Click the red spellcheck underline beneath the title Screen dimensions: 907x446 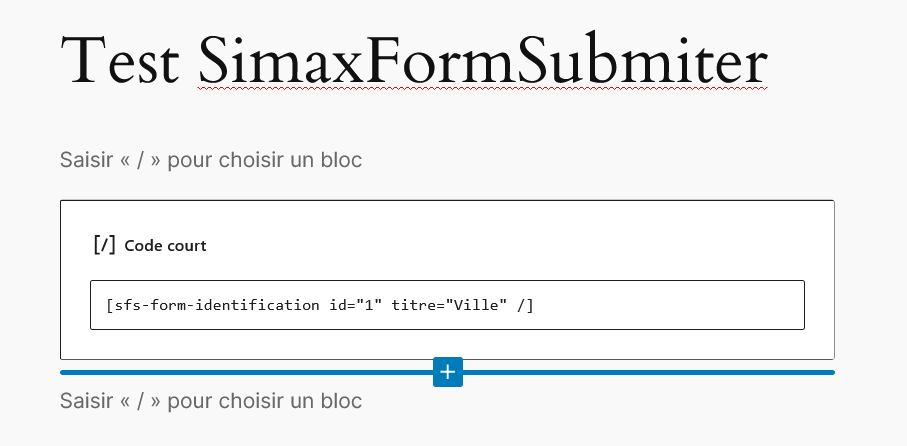click(483, 89)
